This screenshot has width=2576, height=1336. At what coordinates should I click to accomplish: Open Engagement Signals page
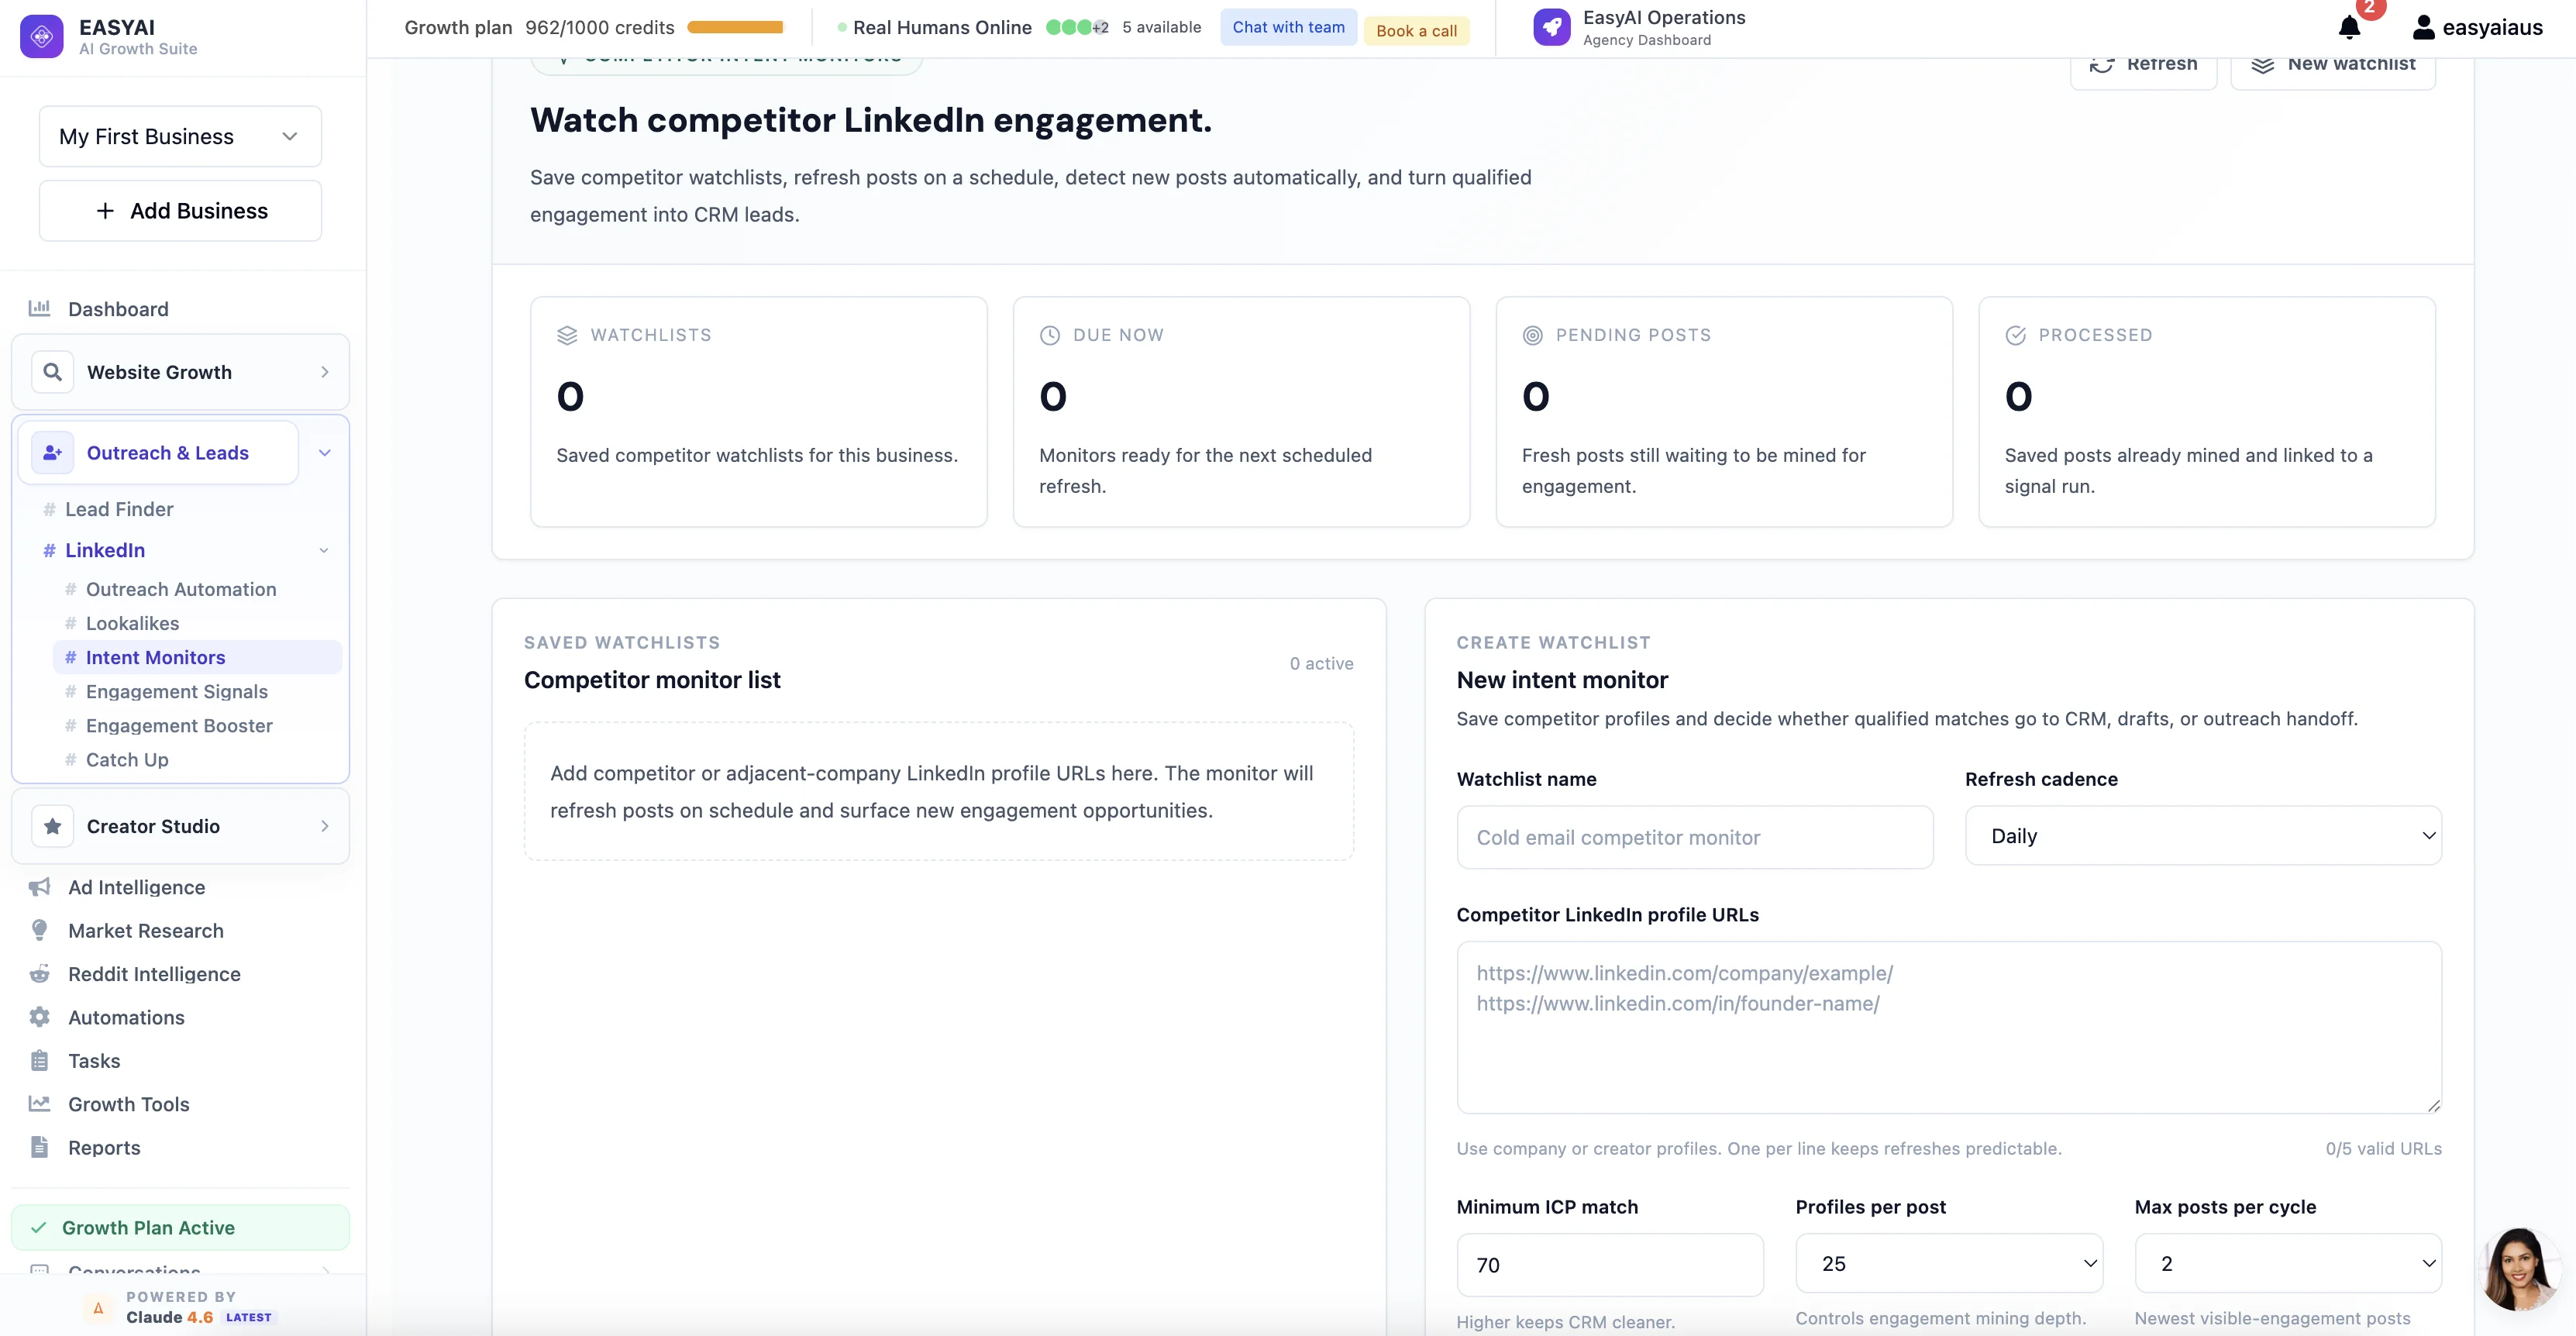click(177, 691)
